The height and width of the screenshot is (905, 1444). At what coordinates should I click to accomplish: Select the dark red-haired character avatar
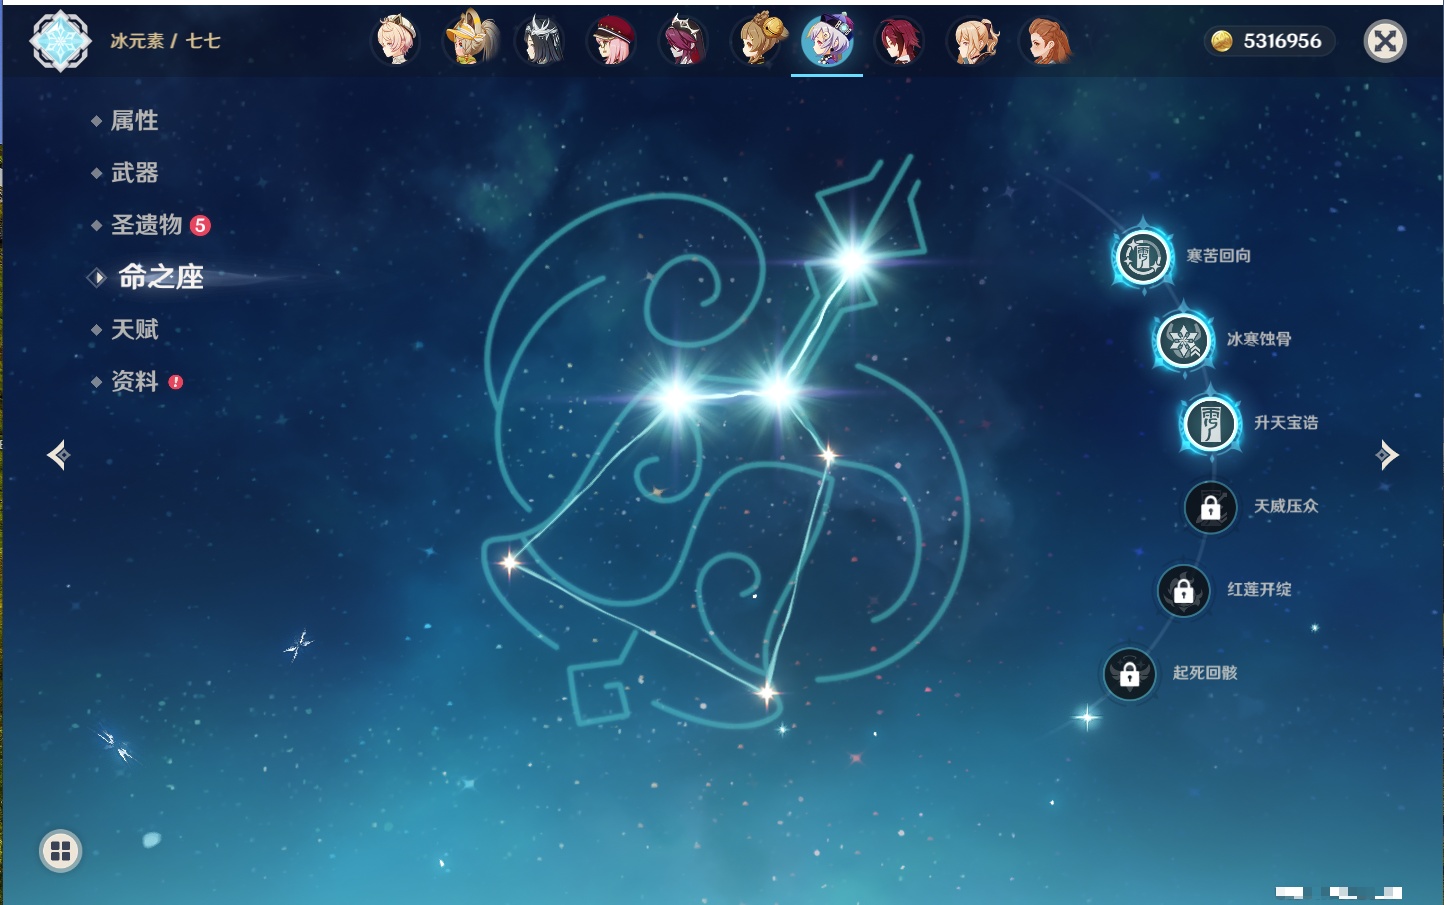899,41
